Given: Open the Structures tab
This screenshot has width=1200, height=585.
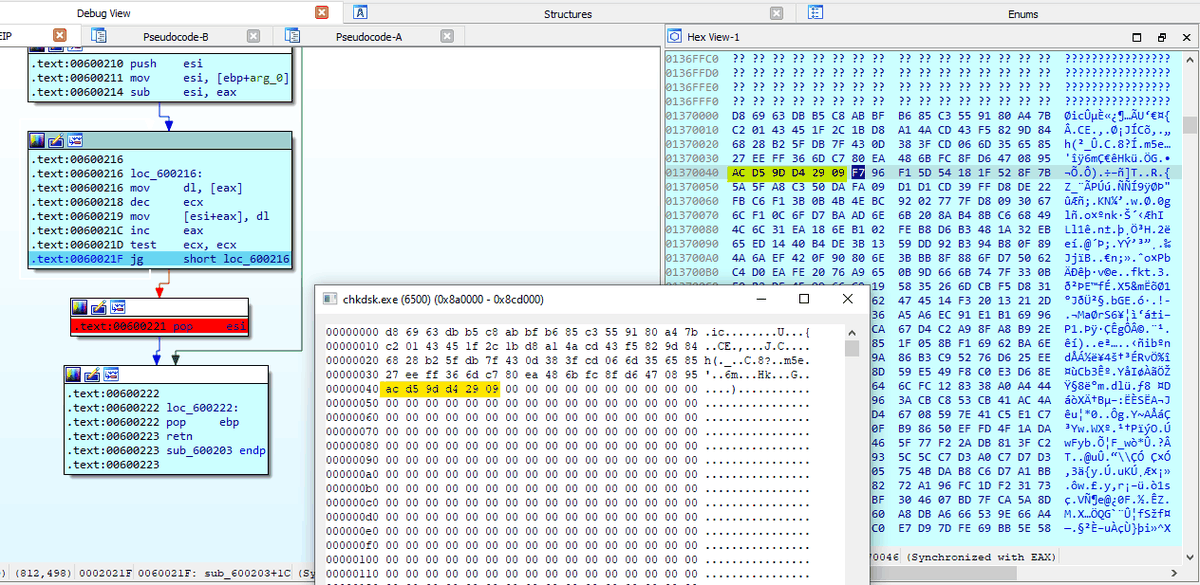Looking at the screenshot, I should pos(567,14).
